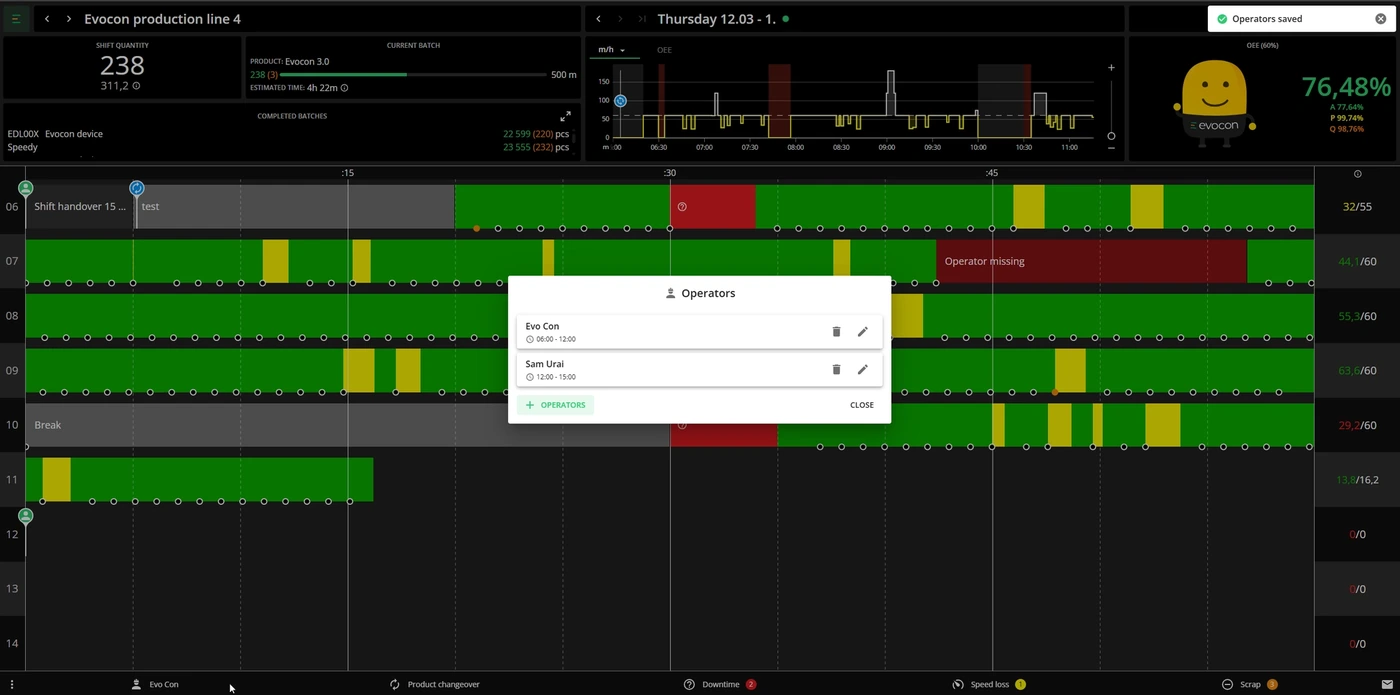Image resolution: width=1400 pixels, height=695 pixels.
Task: Open the hamburger menu icon
Action: tap(16, 19)
